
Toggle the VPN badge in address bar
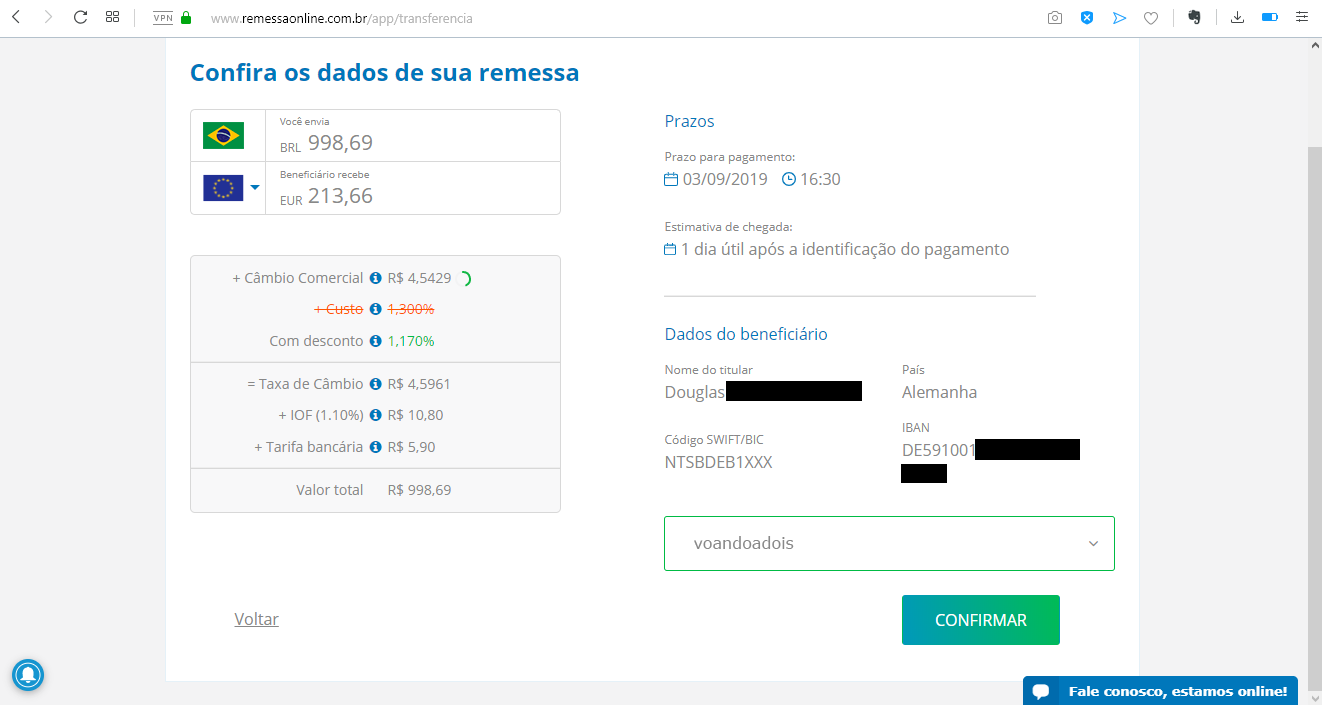163,18
